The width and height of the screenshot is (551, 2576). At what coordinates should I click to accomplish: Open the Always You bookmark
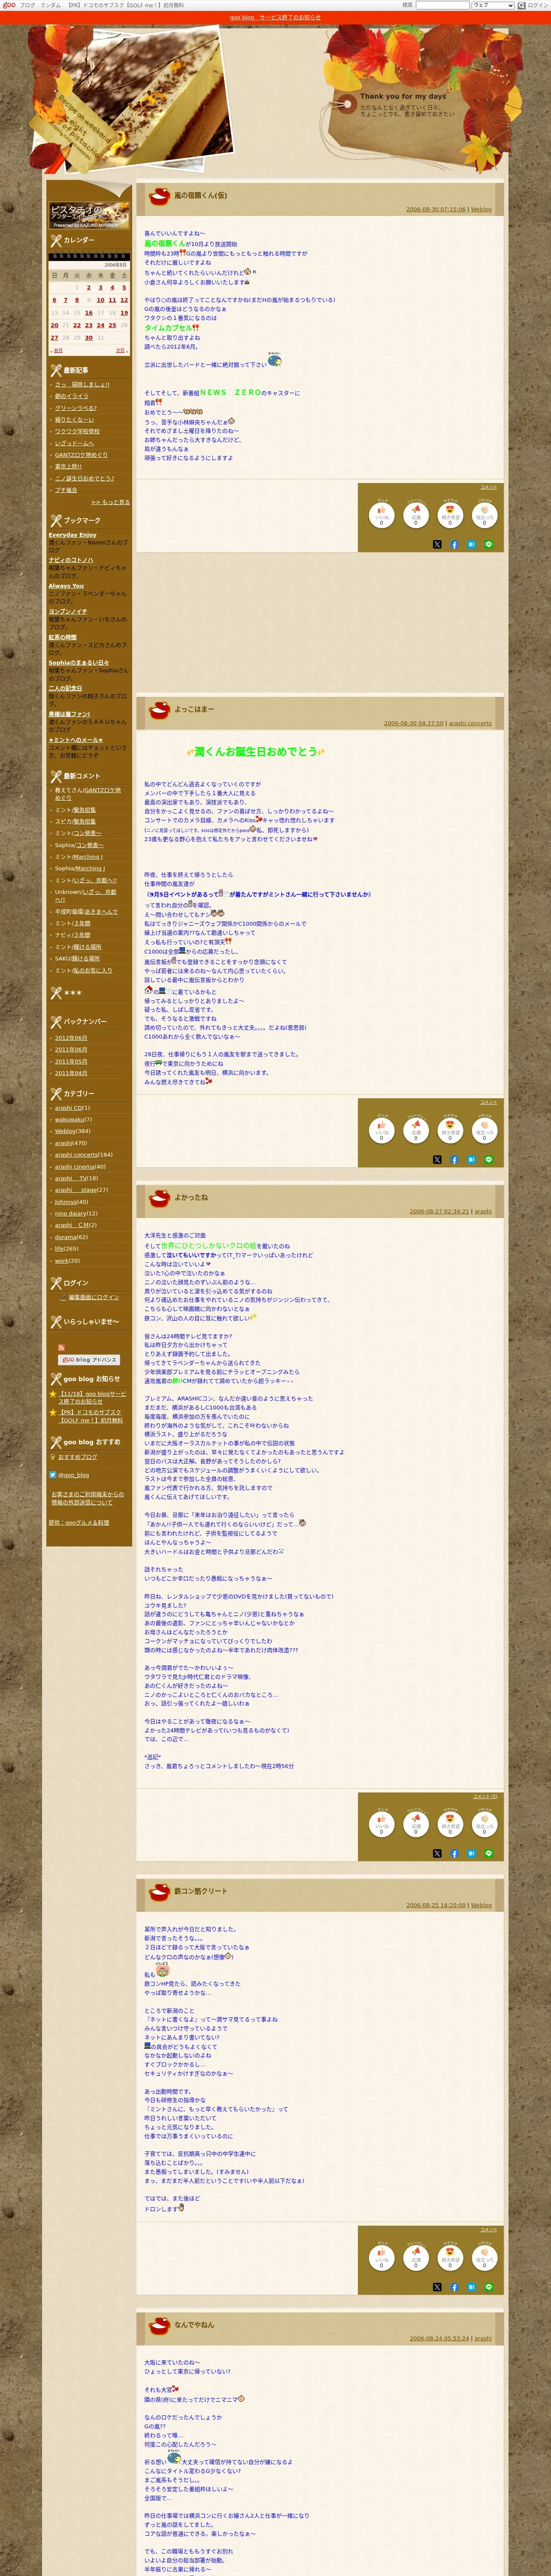(66, 586)
